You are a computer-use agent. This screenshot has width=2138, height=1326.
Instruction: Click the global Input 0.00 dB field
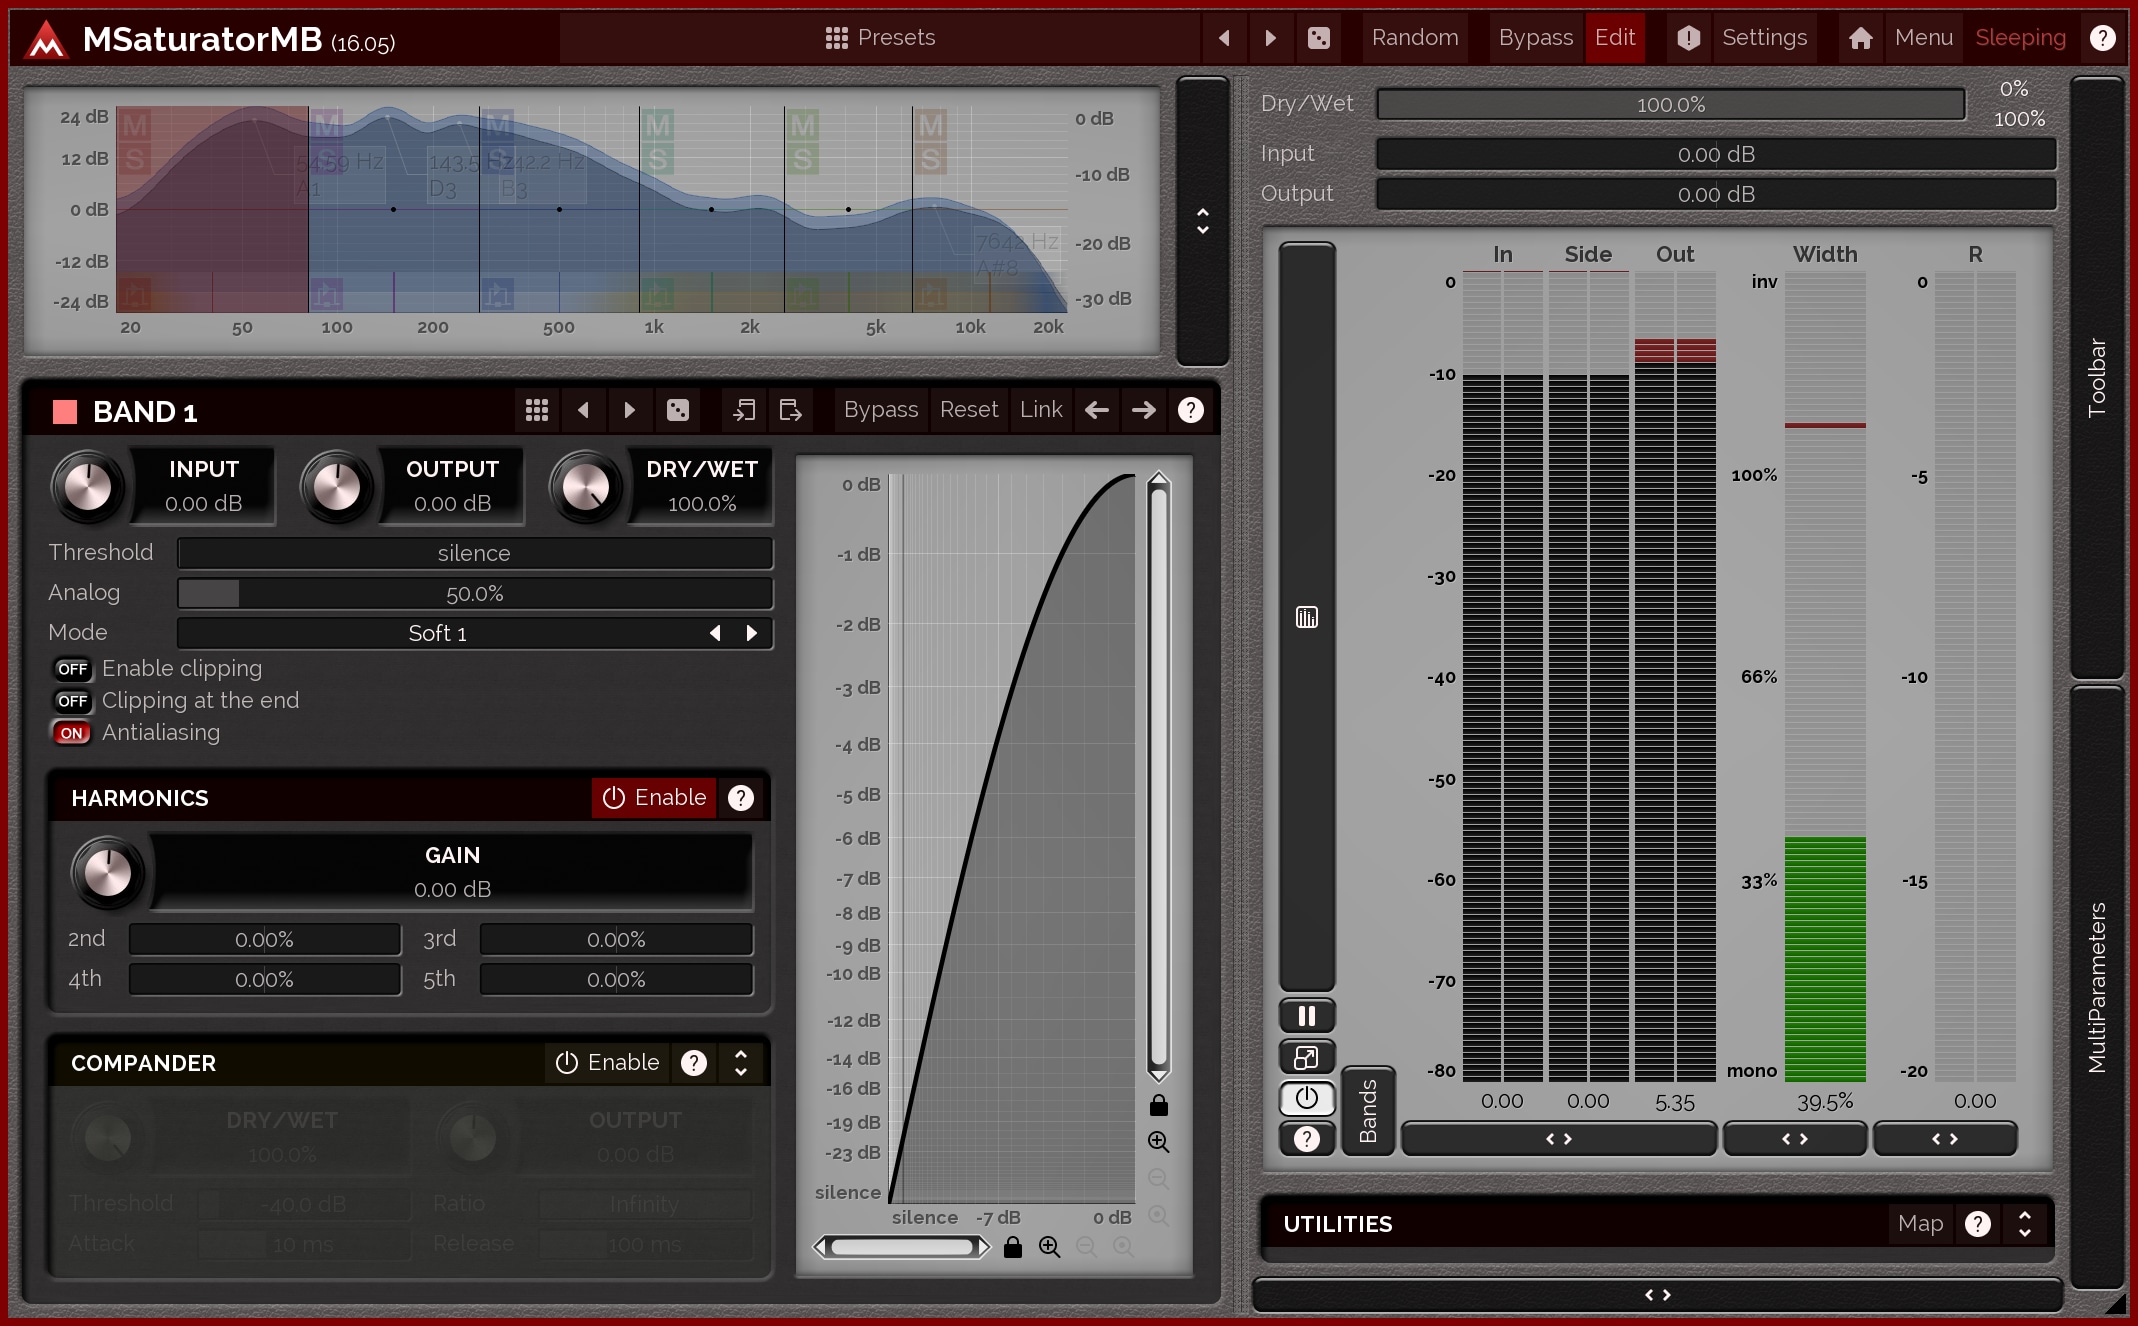click(x=1716, y=155)
